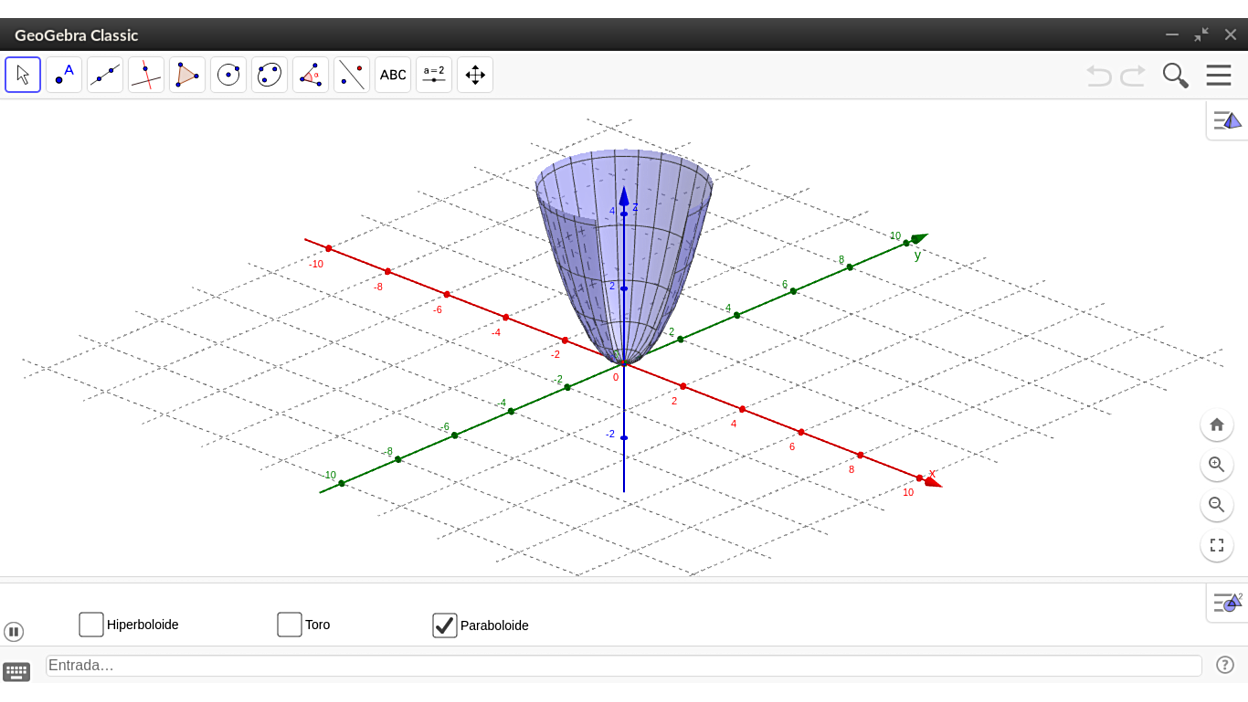1248x702 pixels.
Task: Expand the 3D graphics style bar
Action: (1226, 120)
